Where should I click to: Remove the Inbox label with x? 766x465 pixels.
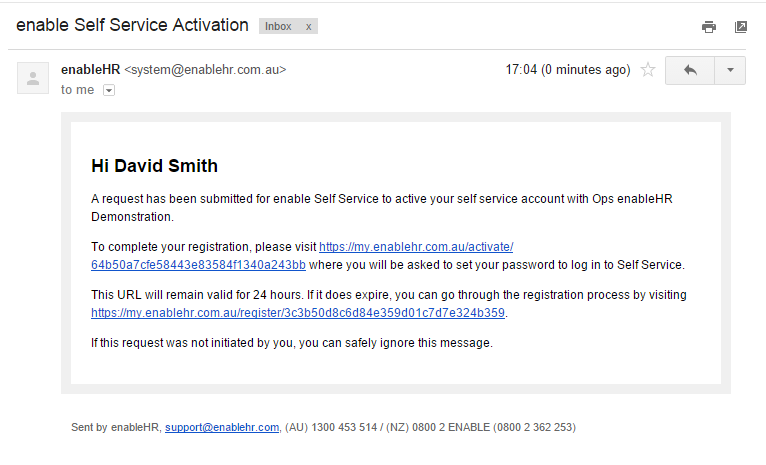309,27
